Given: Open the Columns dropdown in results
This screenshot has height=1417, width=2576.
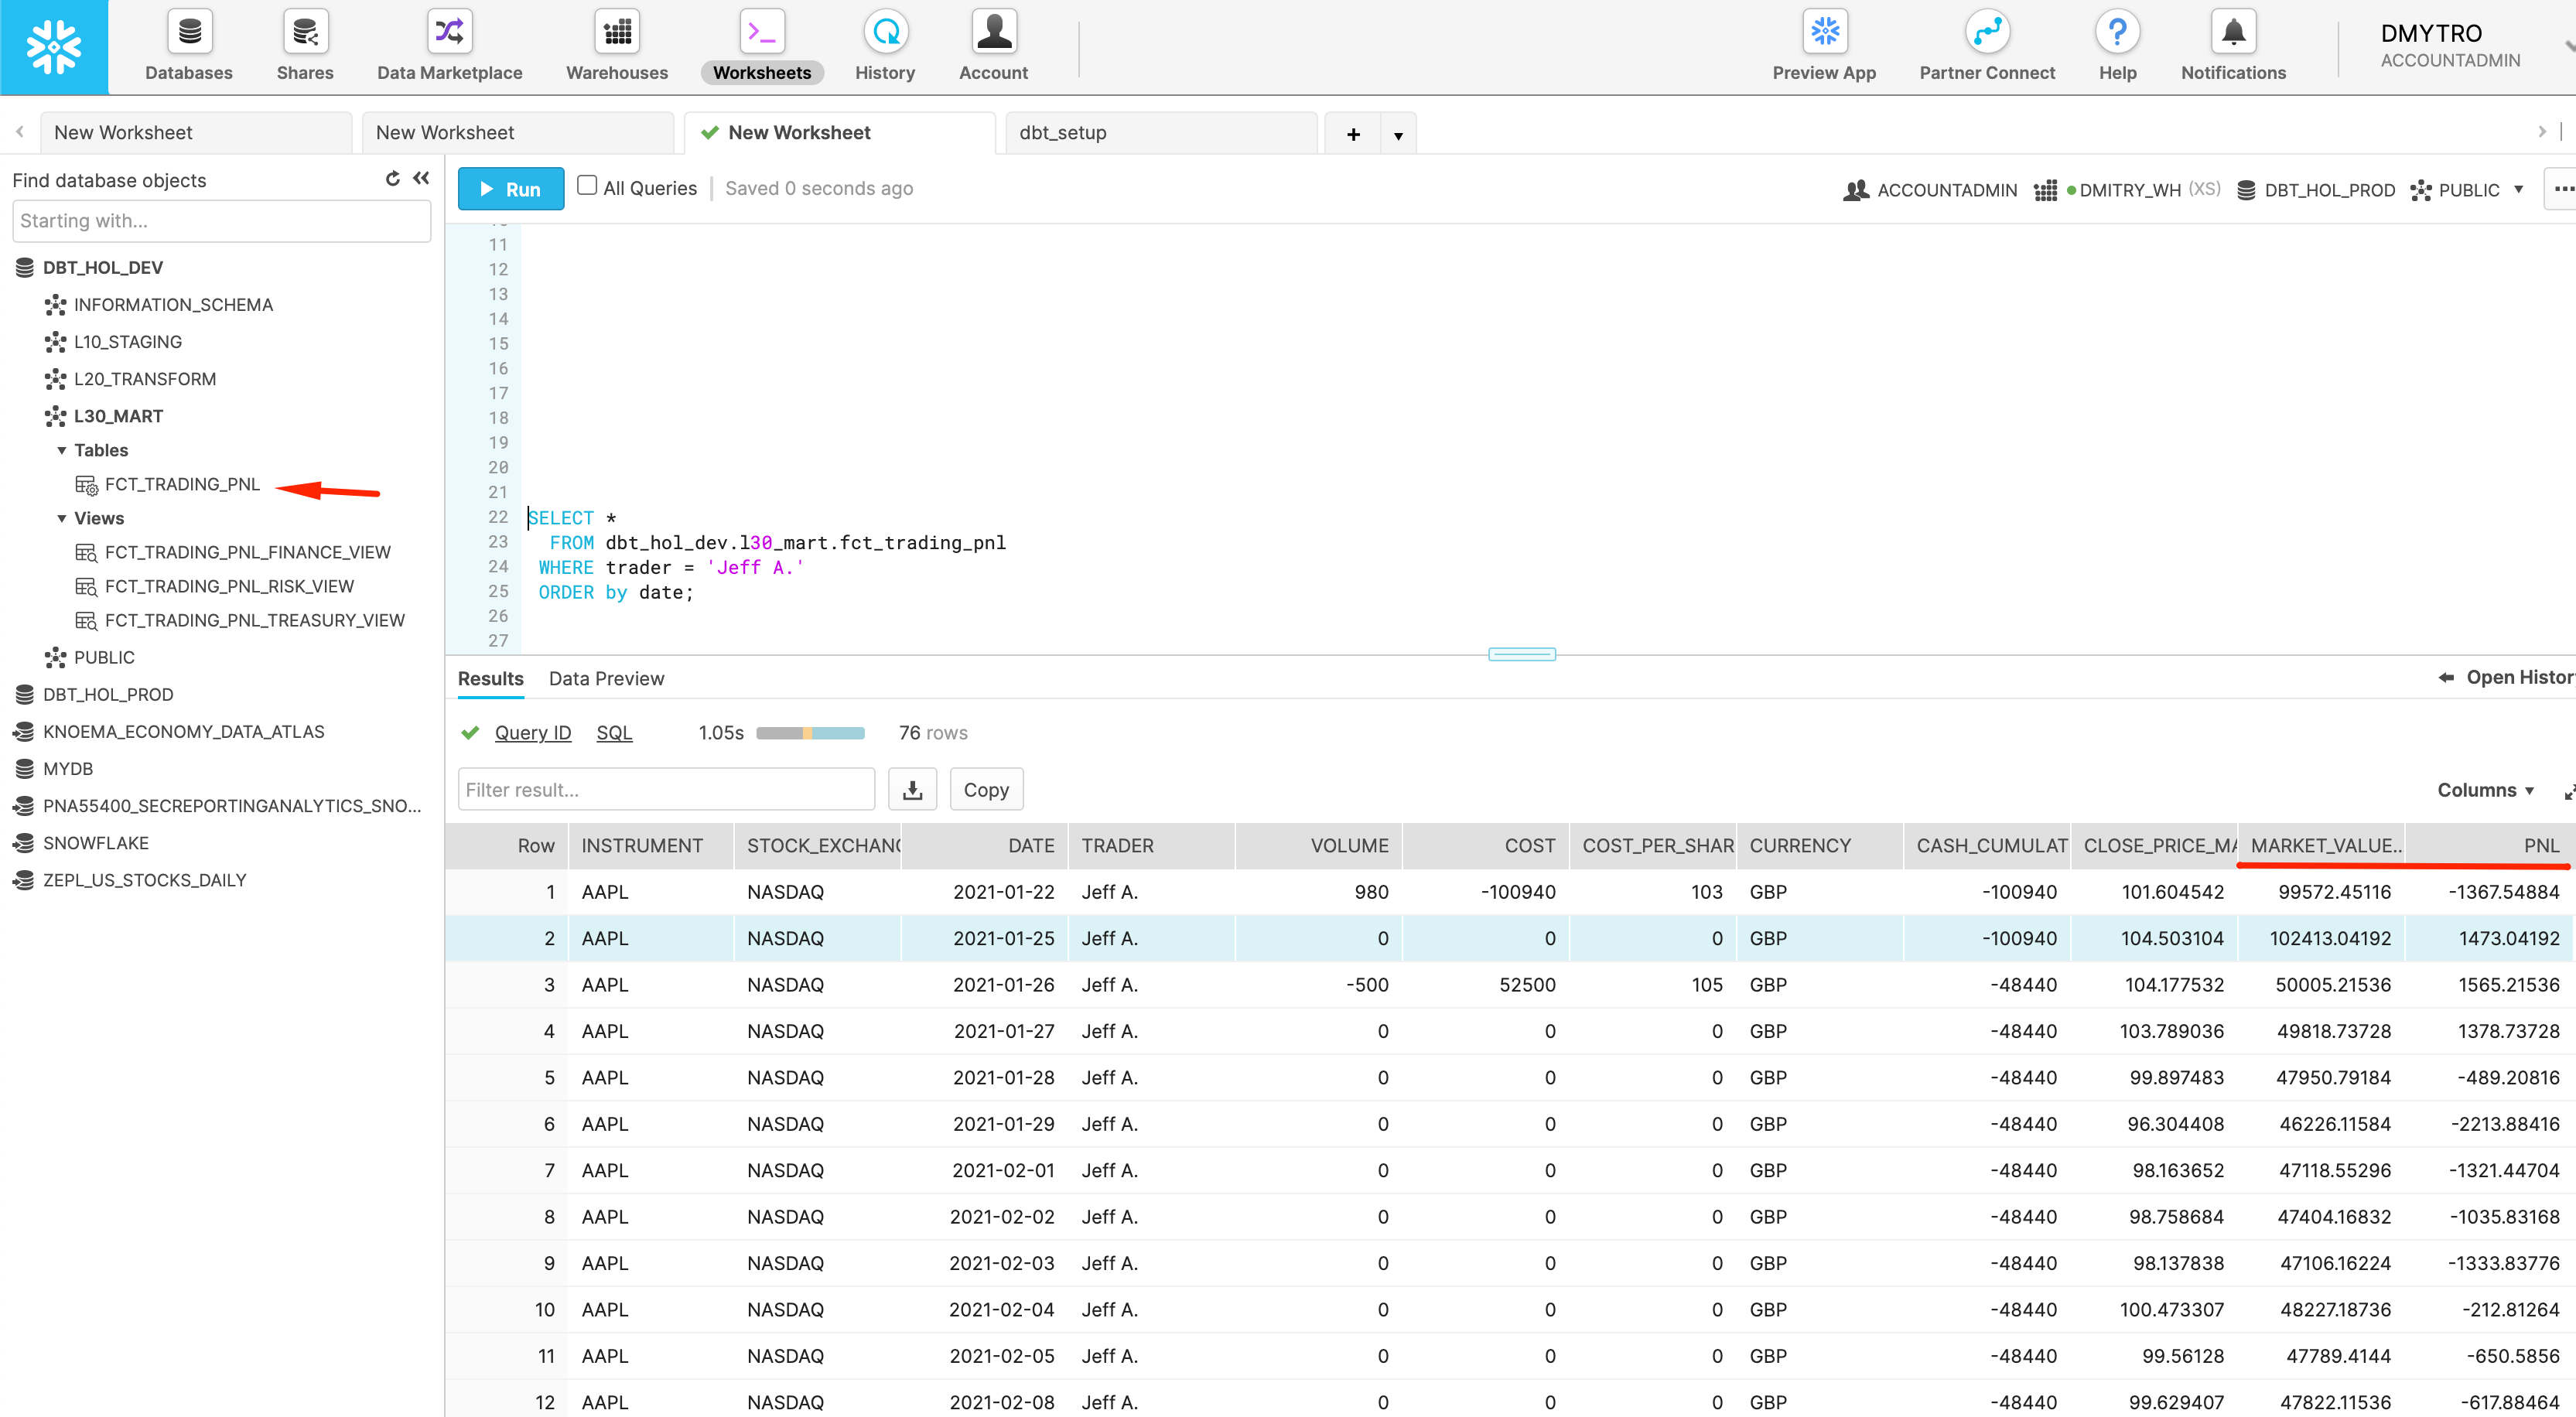Looking at the screenshot, I should pyautogui.click(x=2484, y=790).
